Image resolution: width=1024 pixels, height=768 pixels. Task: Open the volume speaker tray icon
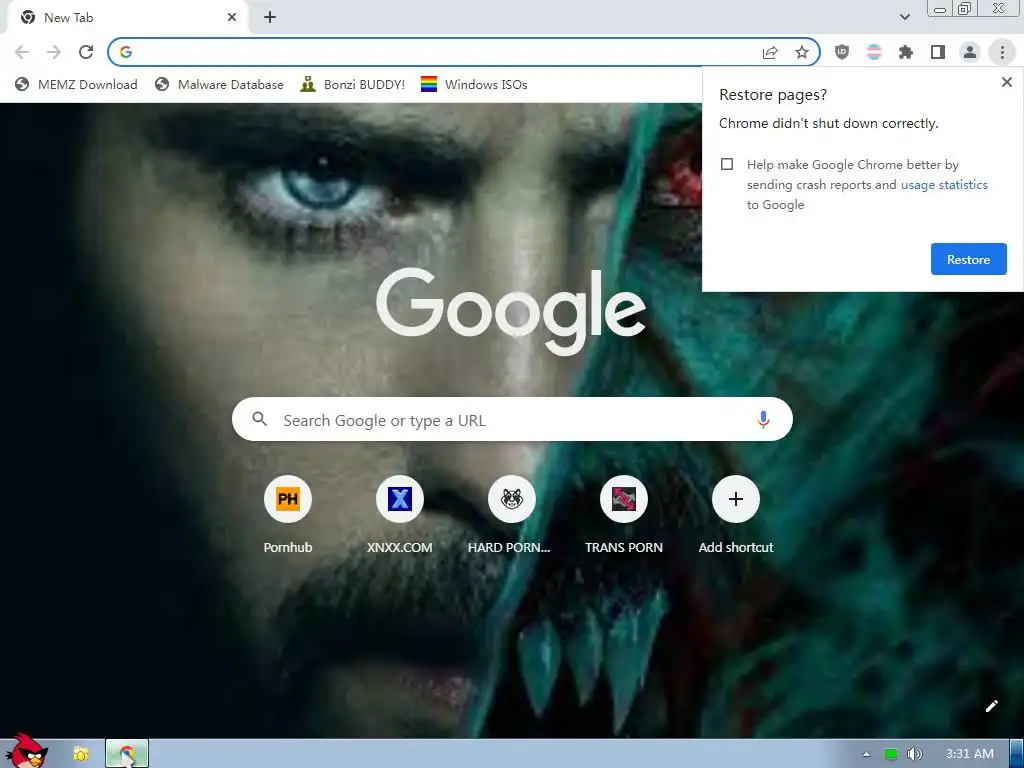coord(914,754)
